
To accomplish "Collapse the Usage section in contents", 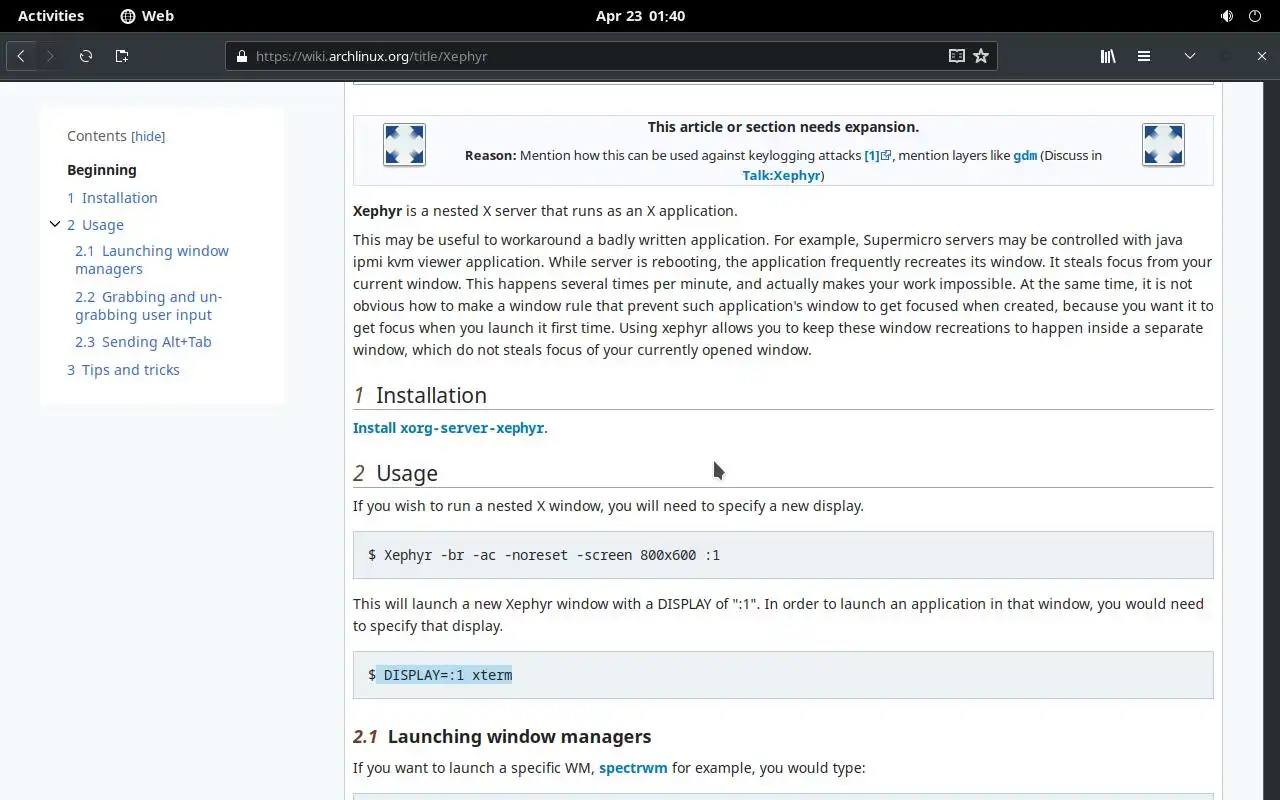I will click(x=55, y=225).
